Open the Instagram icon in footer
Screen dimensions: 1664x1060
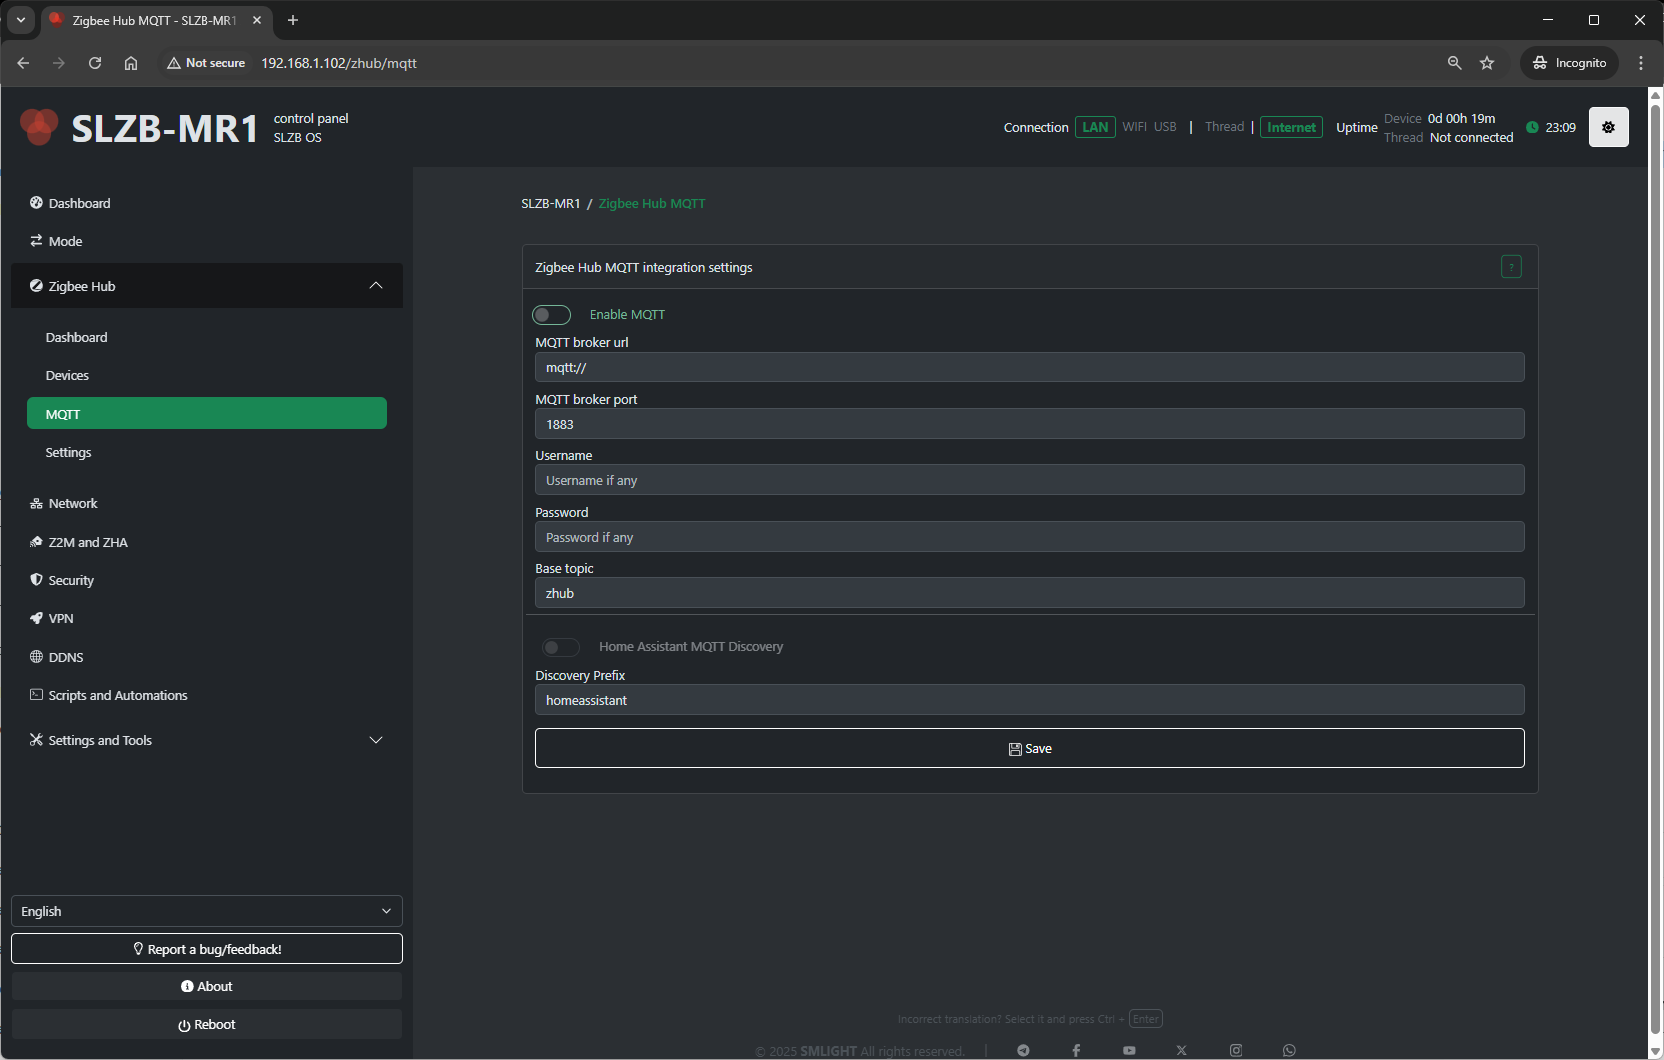pos(1236,1050)
